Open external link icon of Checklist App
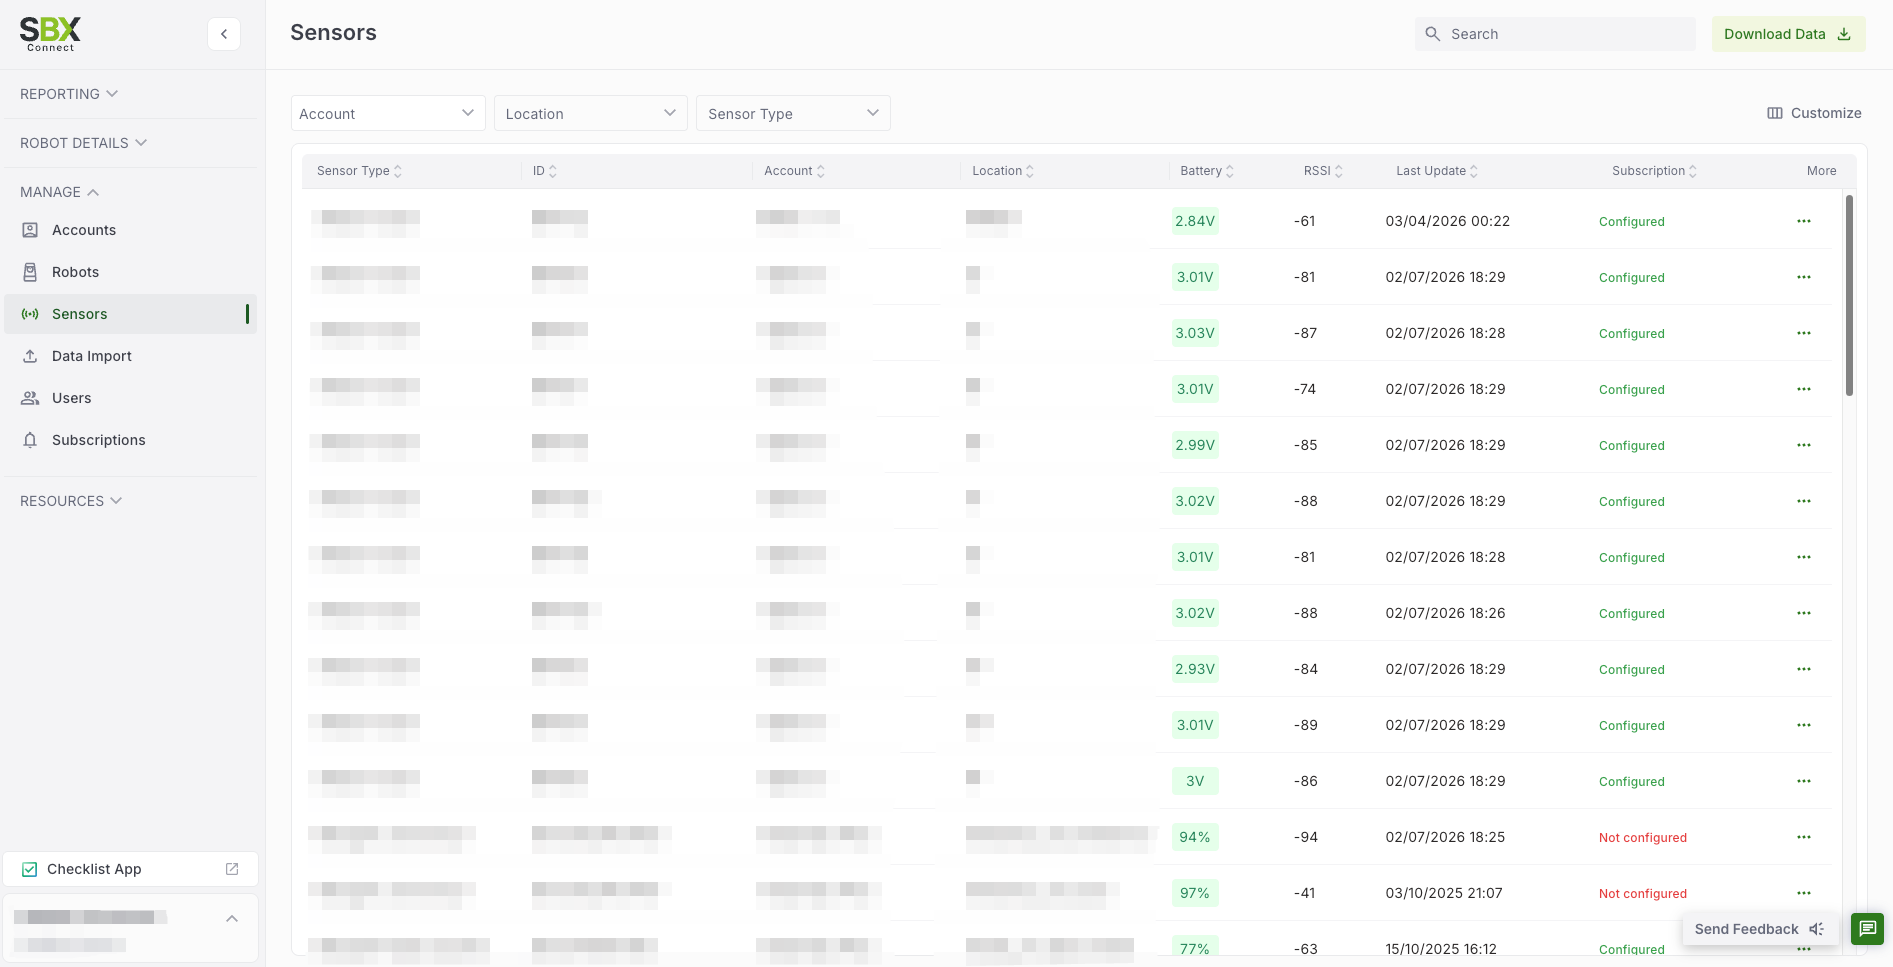This screenshot has width=1893, height=967. (x=232, y=869)
